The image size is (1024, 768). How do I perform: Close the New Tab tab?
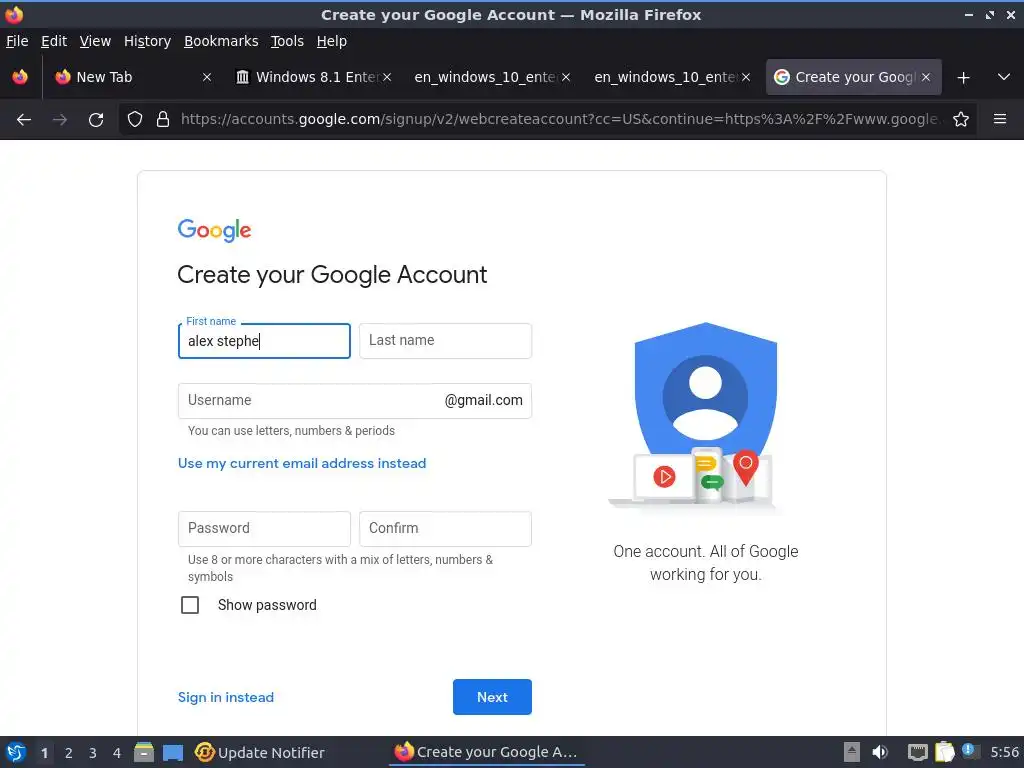click(207, 77)
